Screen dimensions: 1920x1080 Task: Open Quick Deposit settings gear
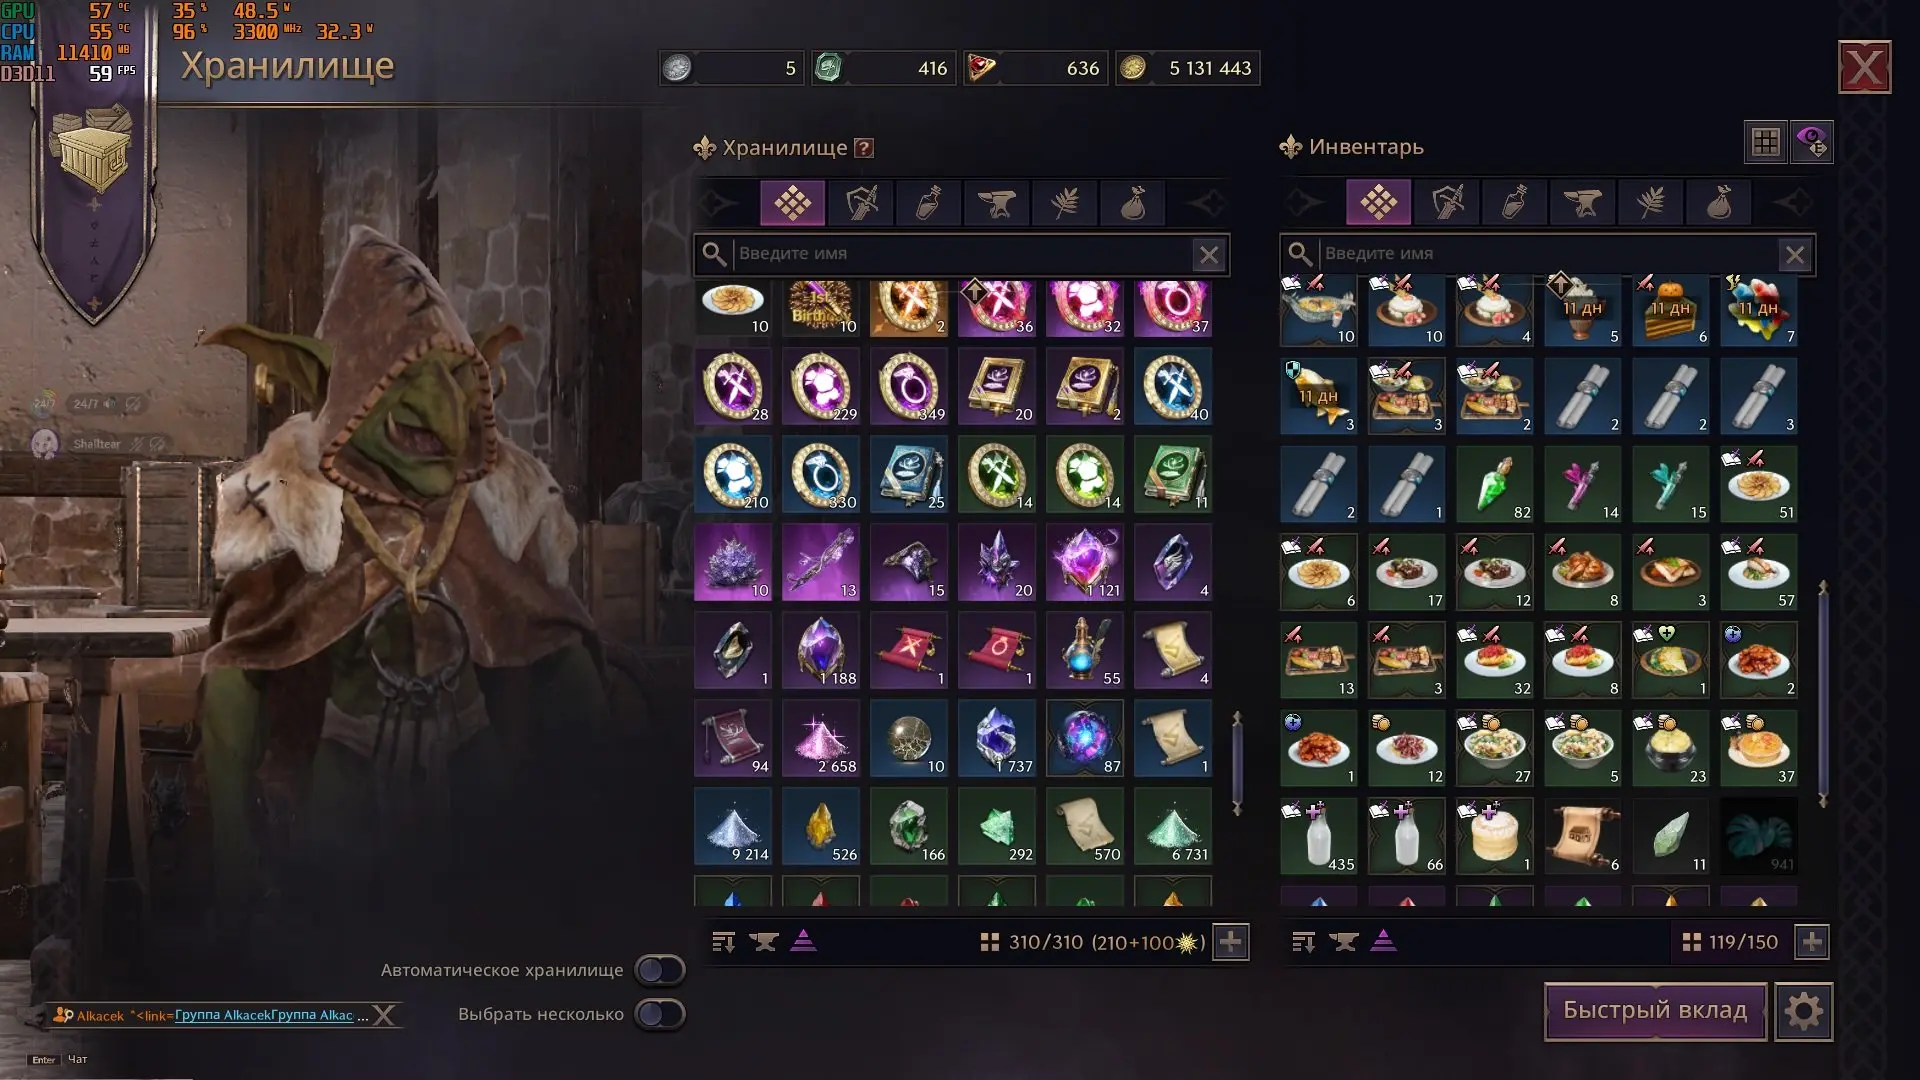(1804, 1012)
